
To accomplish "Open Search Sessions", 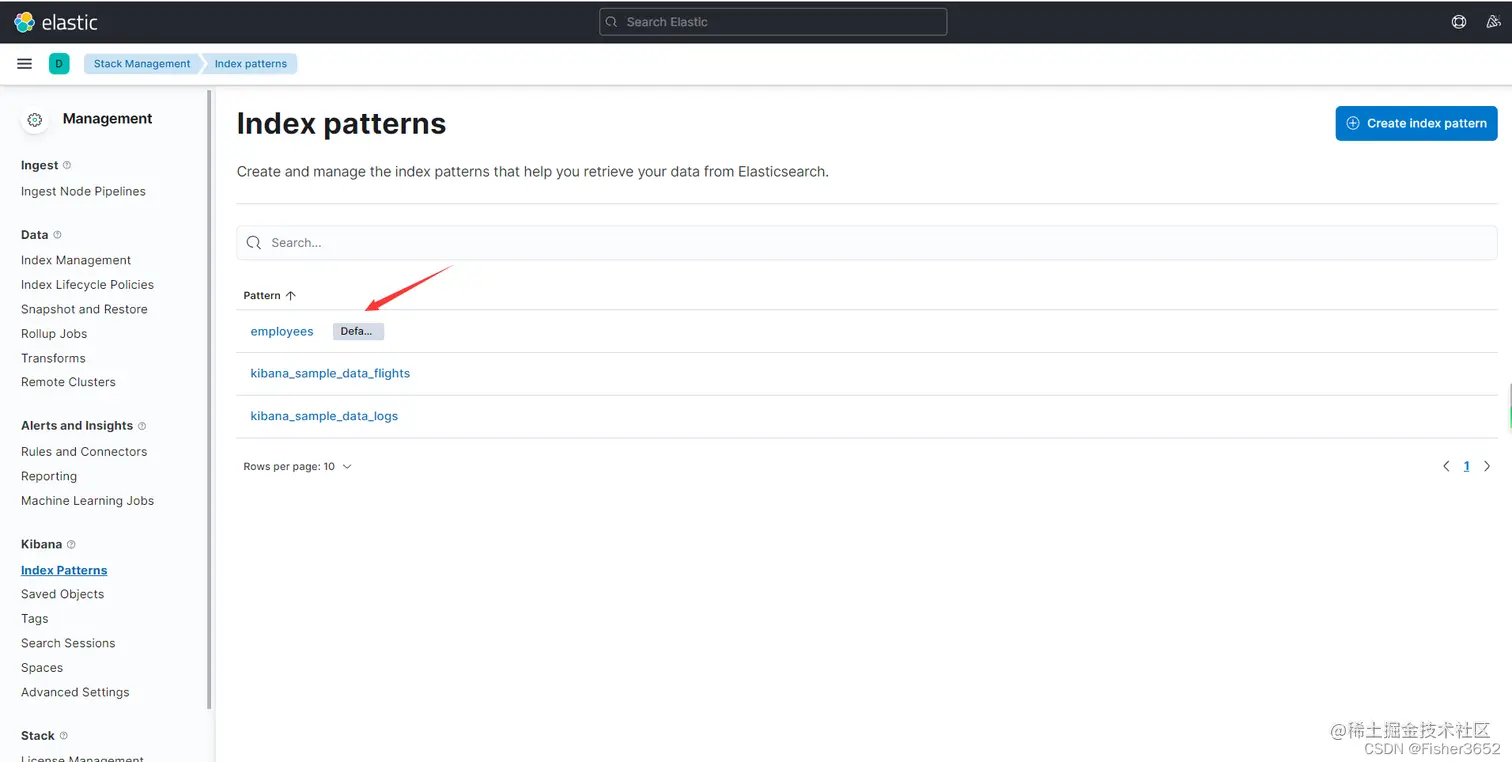I will (68, 644).
